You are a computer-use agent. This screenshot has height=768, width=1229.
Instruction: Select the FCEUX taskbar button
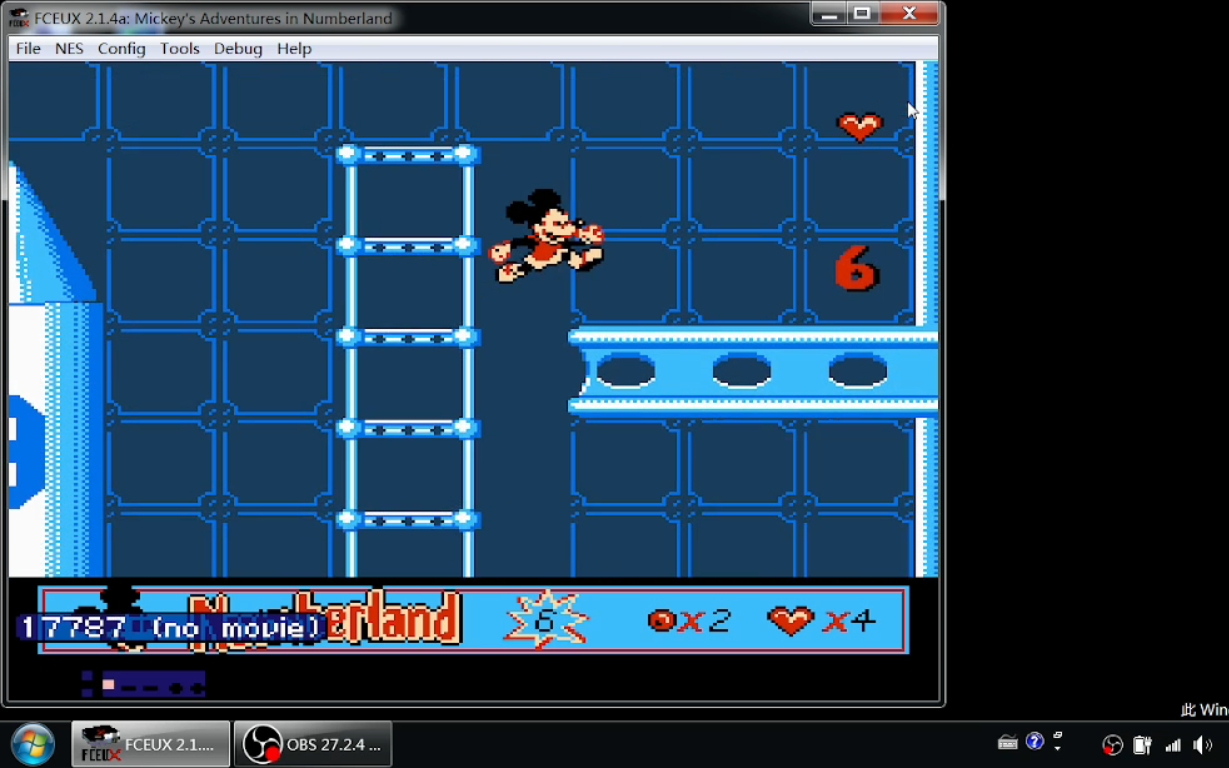151,744
